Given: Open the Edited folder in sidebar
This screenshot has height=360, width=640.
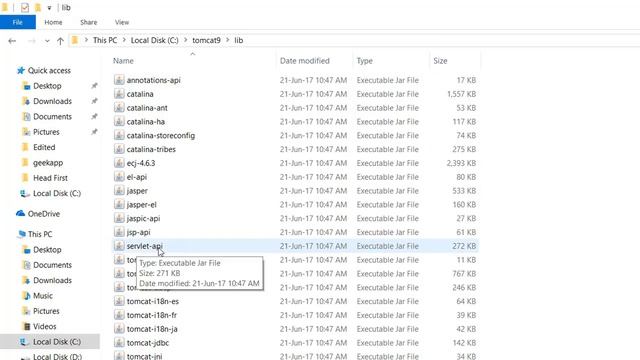Looking at the screenshot, I should tap(44, 147).
